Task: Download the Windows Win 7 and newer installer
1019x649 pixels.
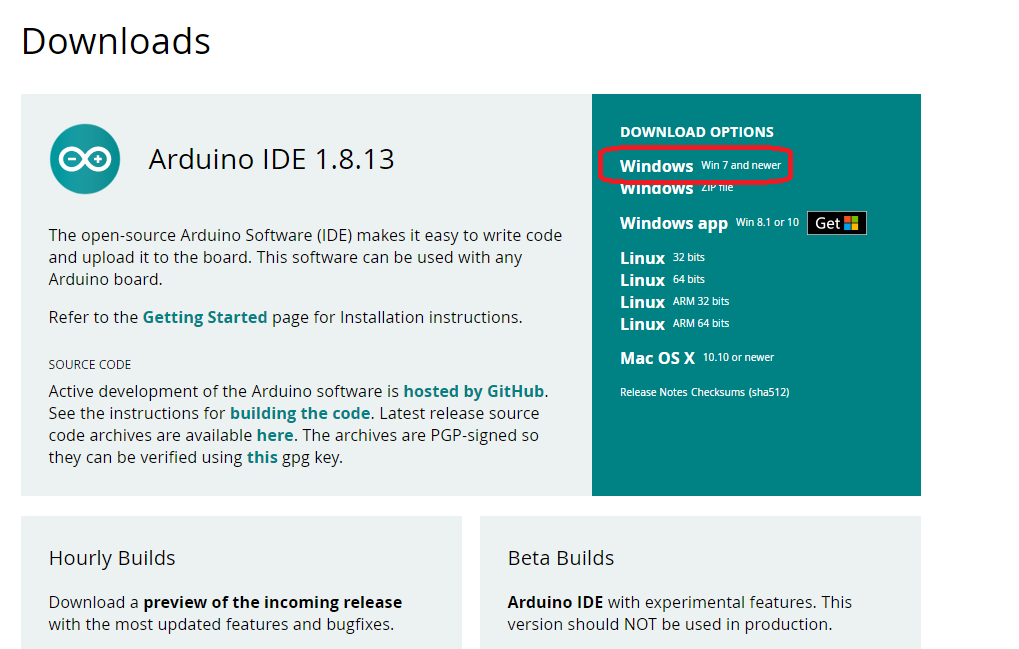Action: coord(700,166)
